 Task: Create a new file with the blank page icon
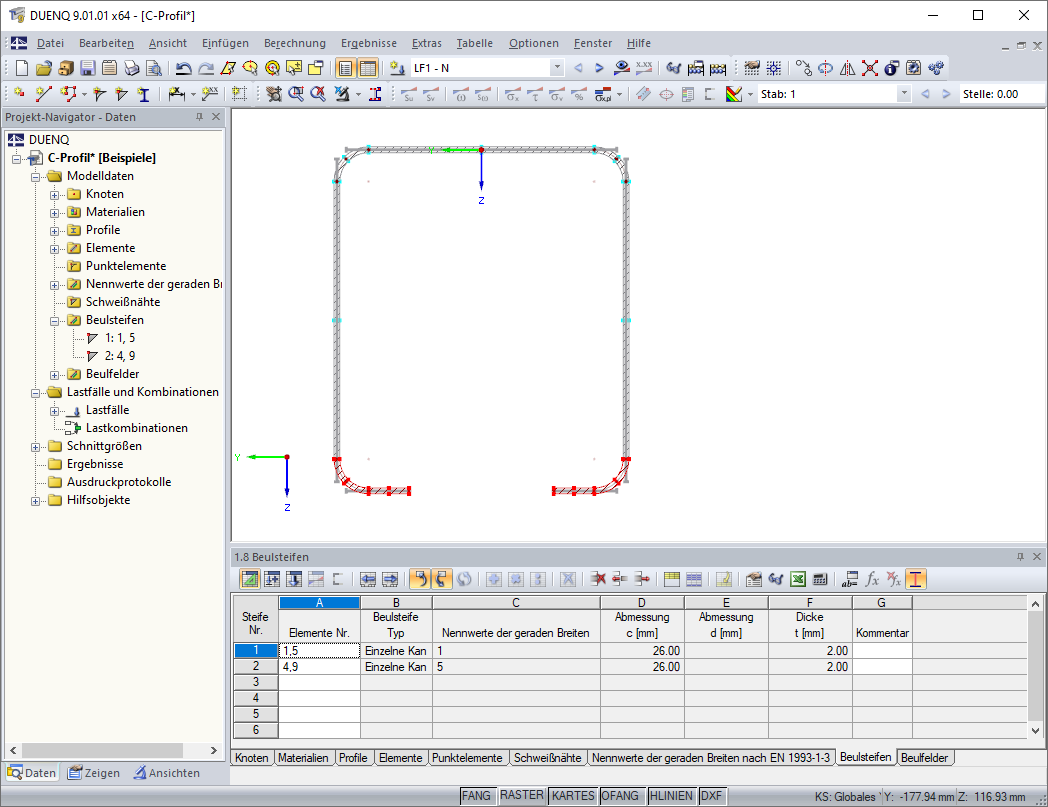22,68
